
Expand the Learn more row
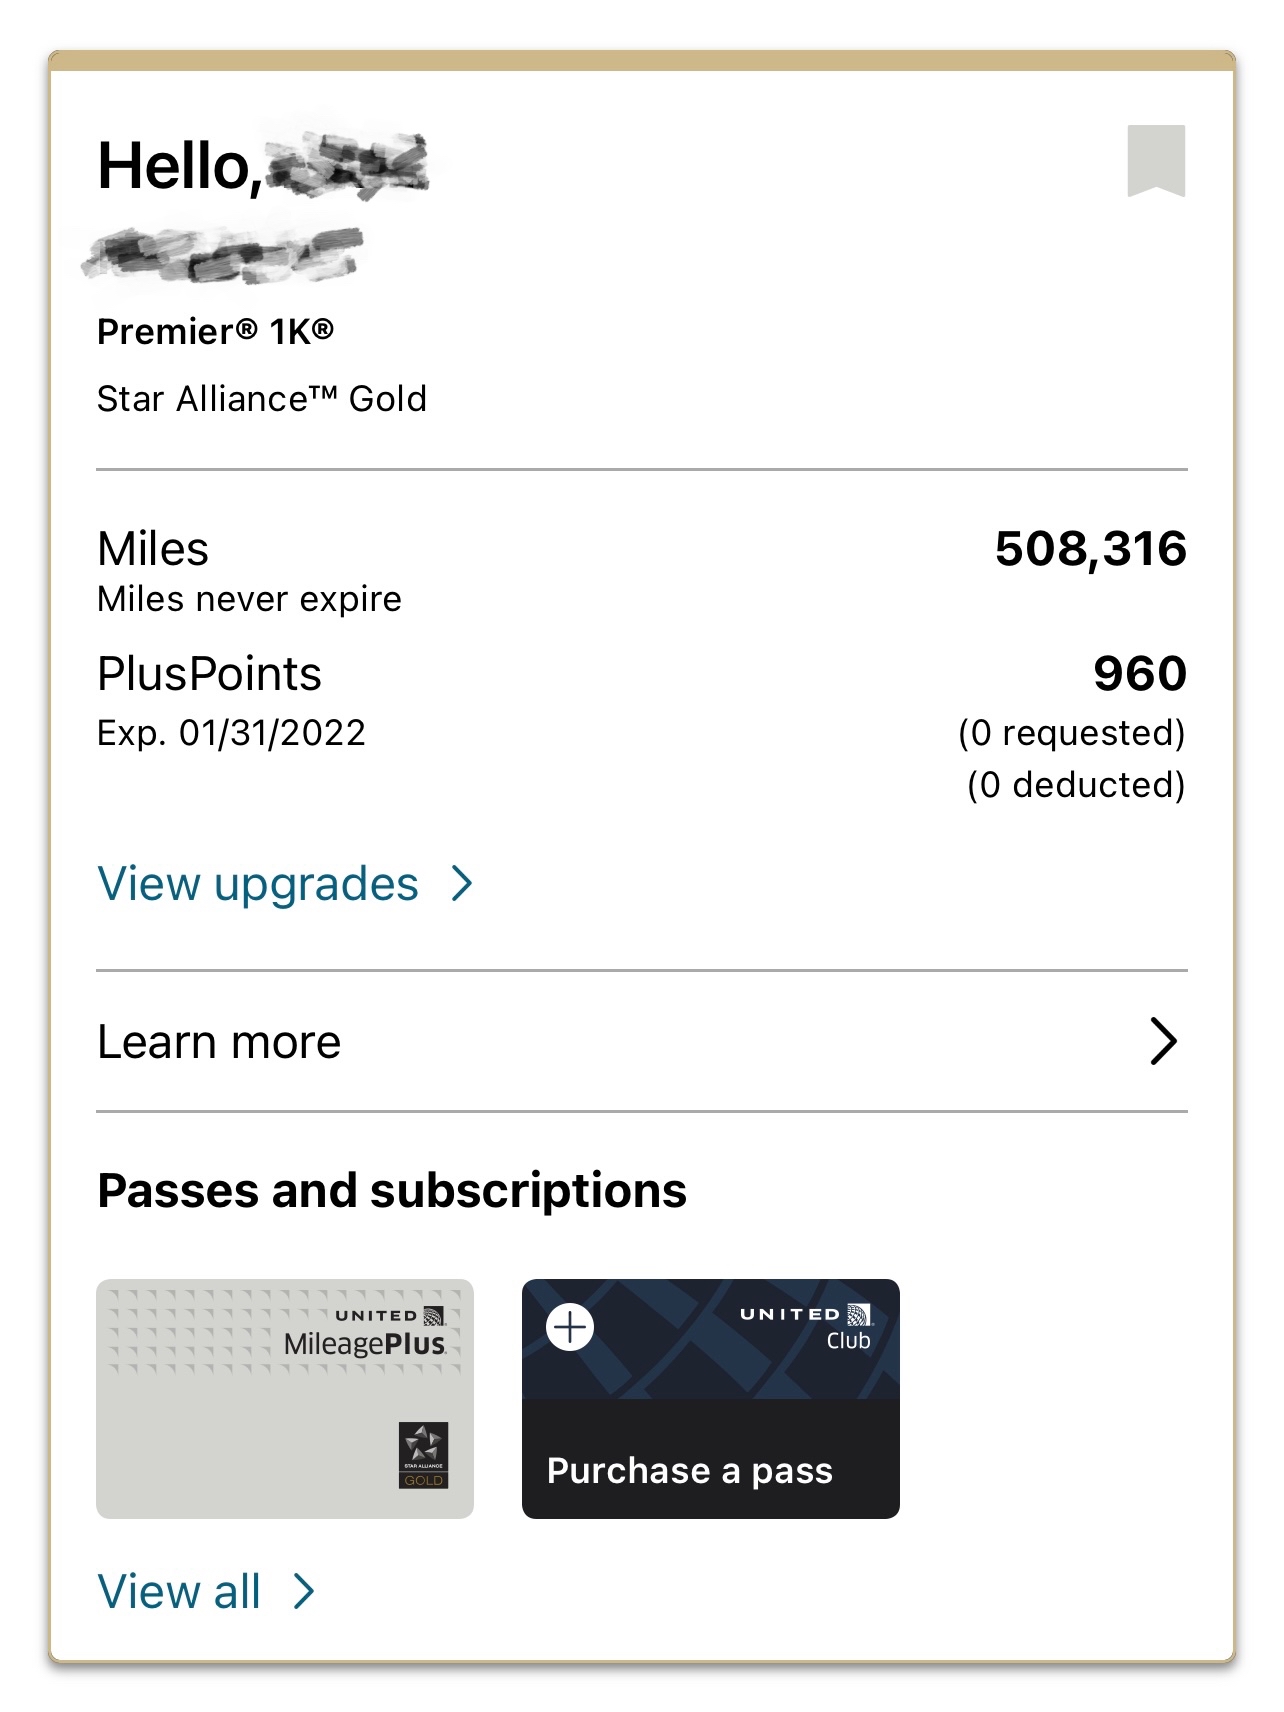(x=641, y=1042)
